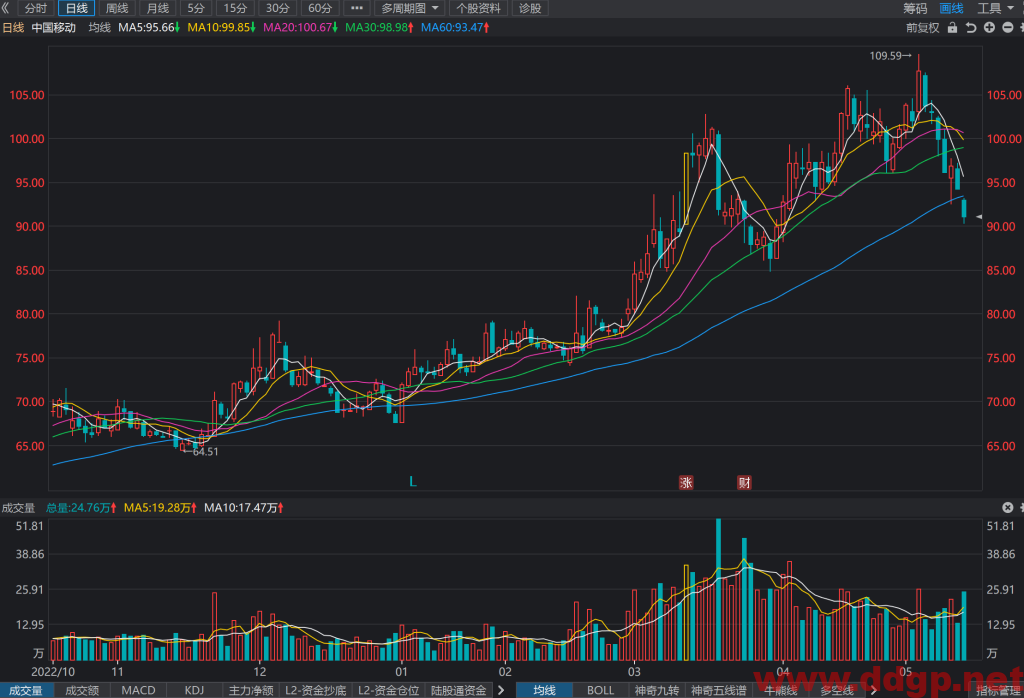Select the KDJ indicator tab

tap(194, 690)
